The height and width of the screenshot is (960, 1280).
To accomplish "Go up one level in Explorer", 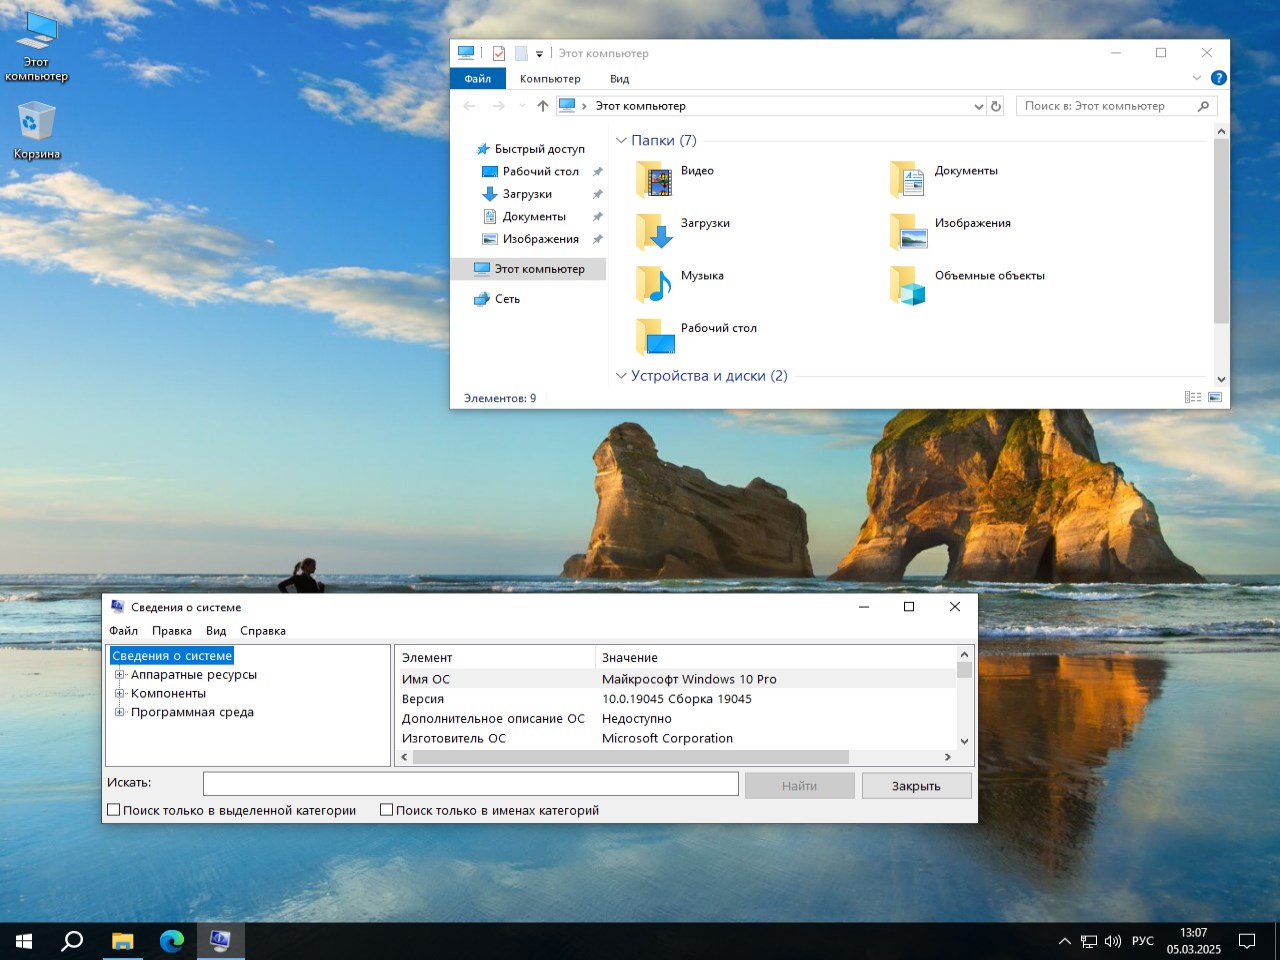I will 543,106.
